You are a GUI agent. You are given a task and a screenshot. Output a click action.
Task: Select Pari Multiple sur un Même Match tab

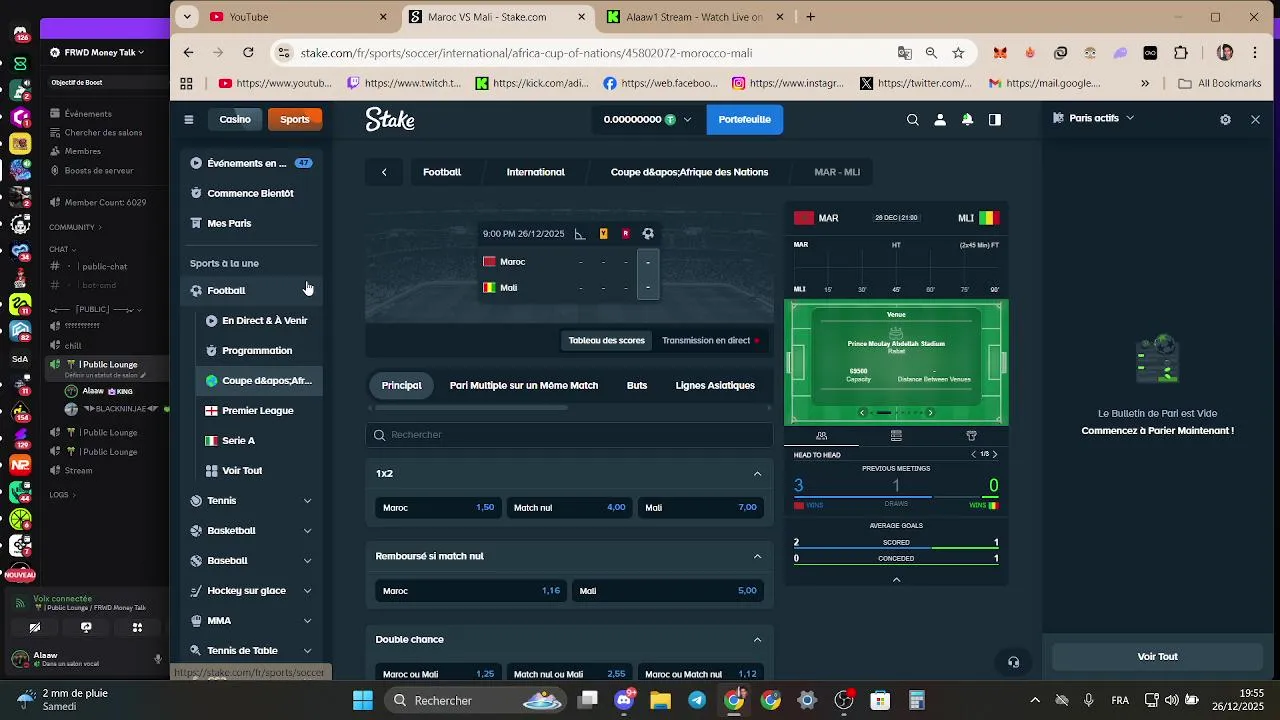[x=524, y=385]
